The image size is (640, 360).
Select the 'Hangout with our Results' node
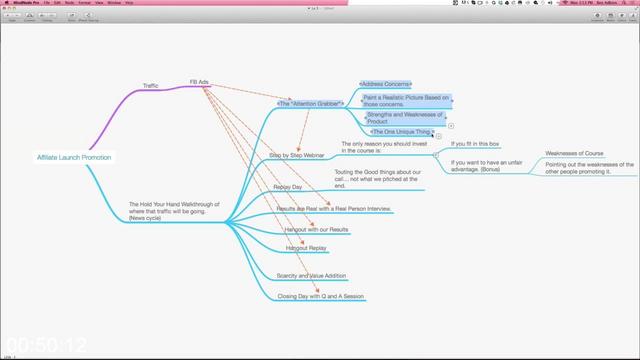(x=316, y=229)
